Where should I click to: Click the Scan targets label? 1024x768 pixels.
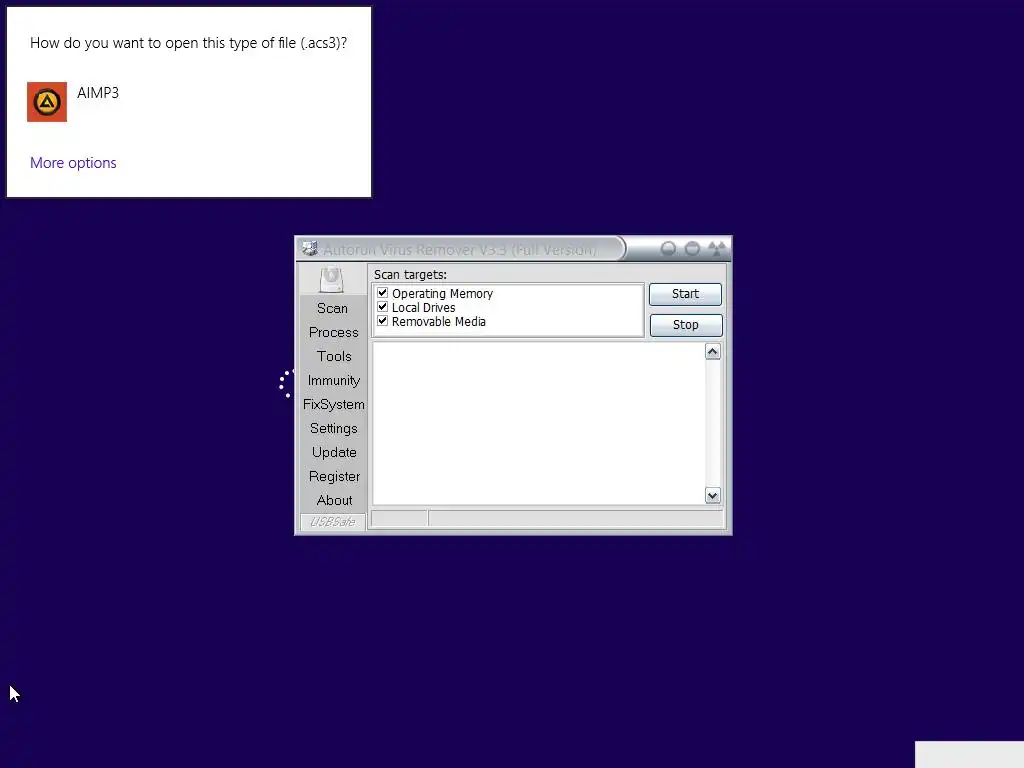(410, 275)
